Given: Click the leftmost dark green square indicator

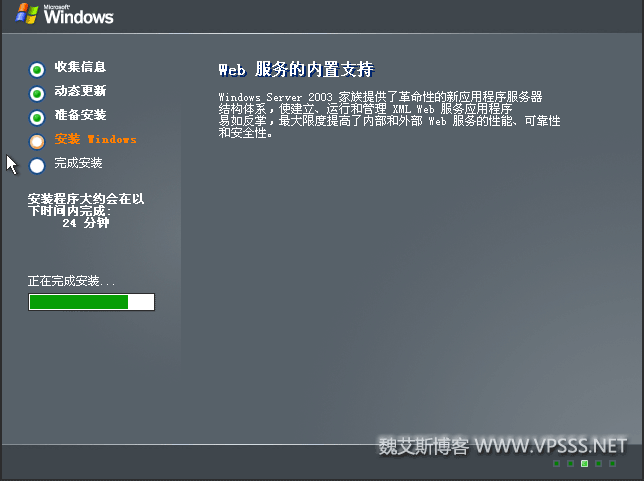Looking at the screenshot, I should pyautogui.click(x=557, y=463).
